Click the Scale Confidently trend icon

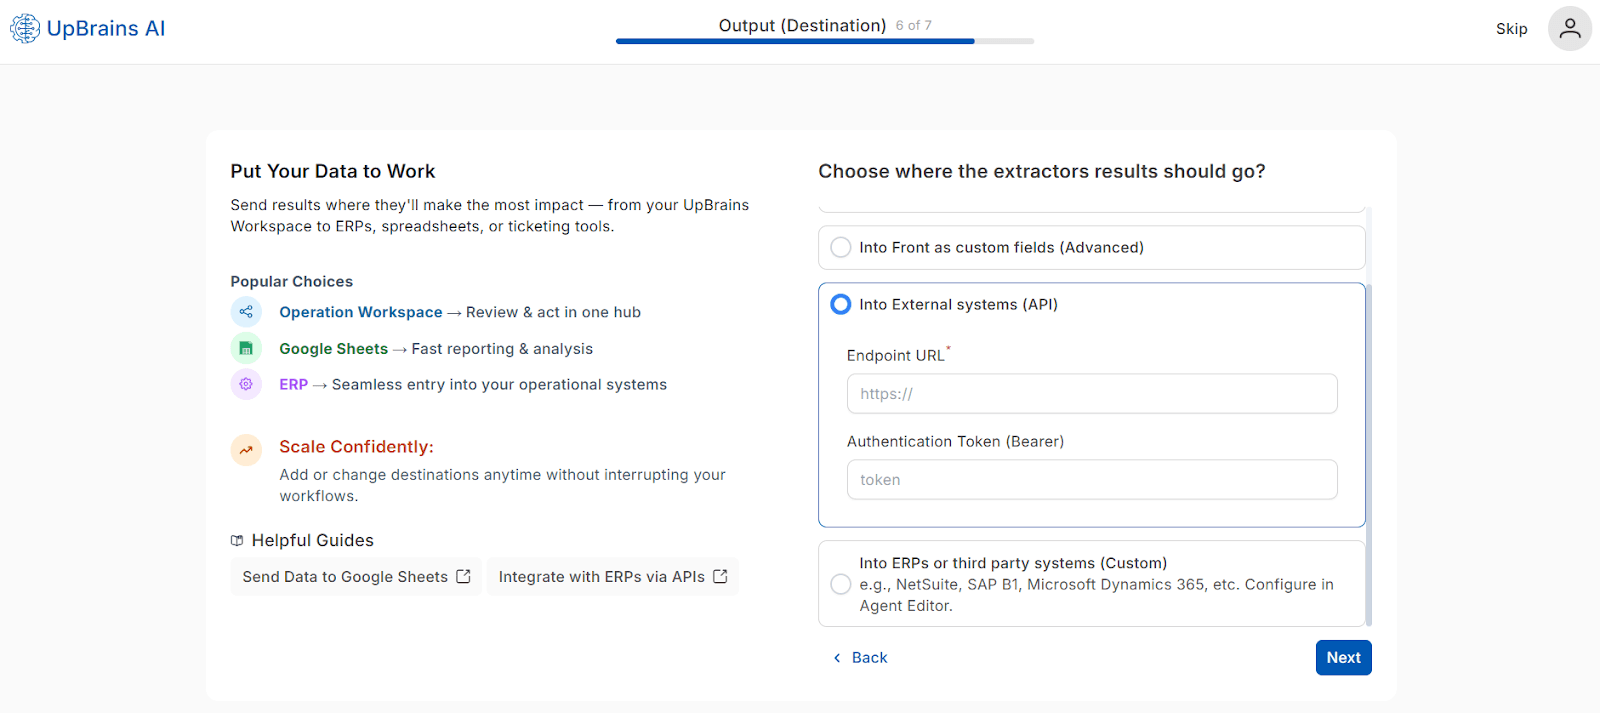tap(246, 450)
